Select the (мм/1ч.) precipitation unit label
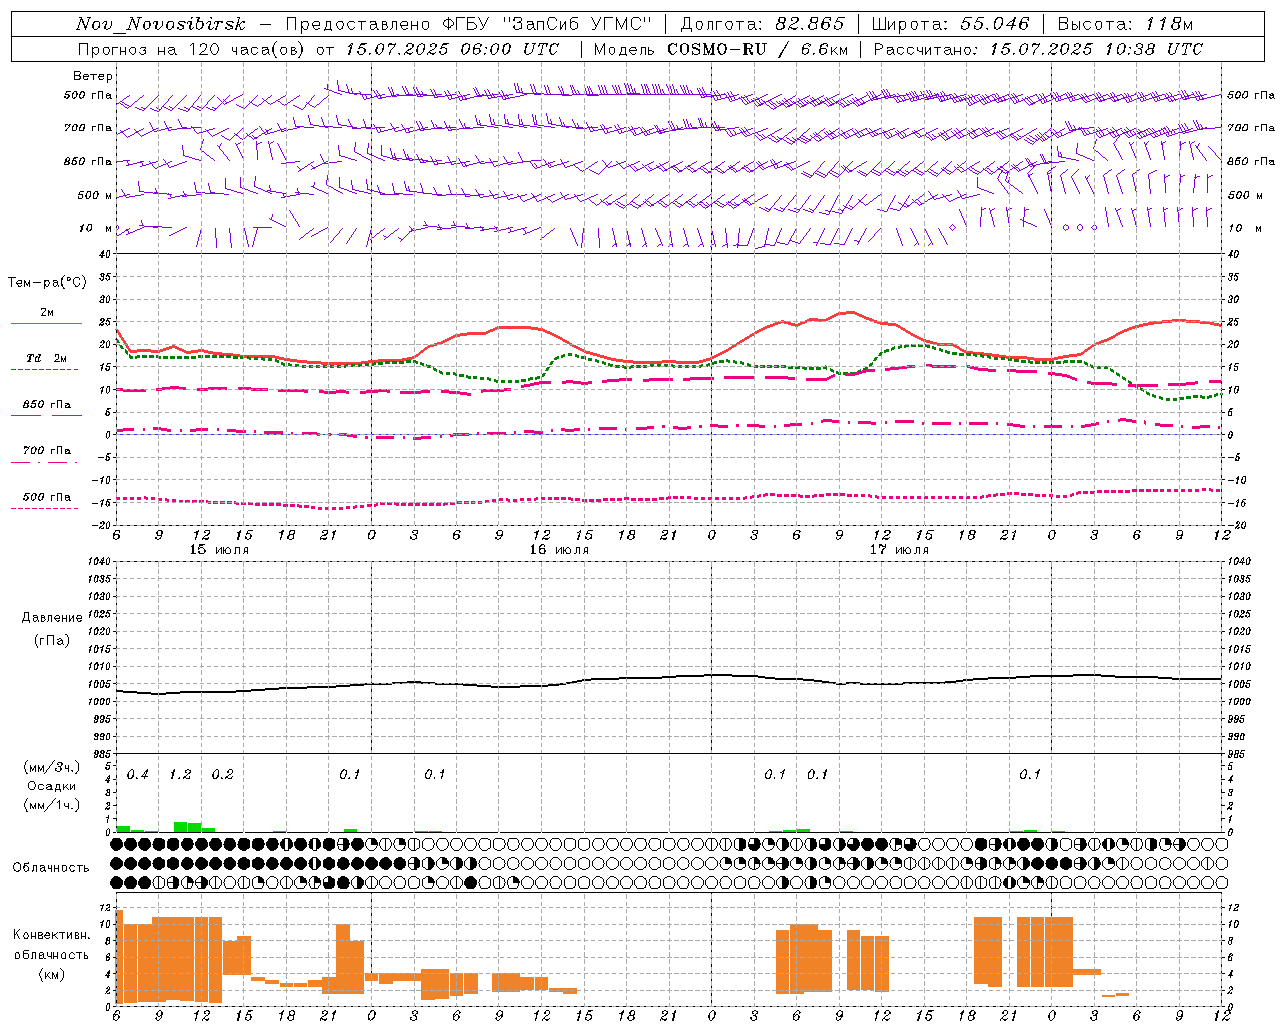Viewport: 1280px width, 1024px height. coord(52,805)
